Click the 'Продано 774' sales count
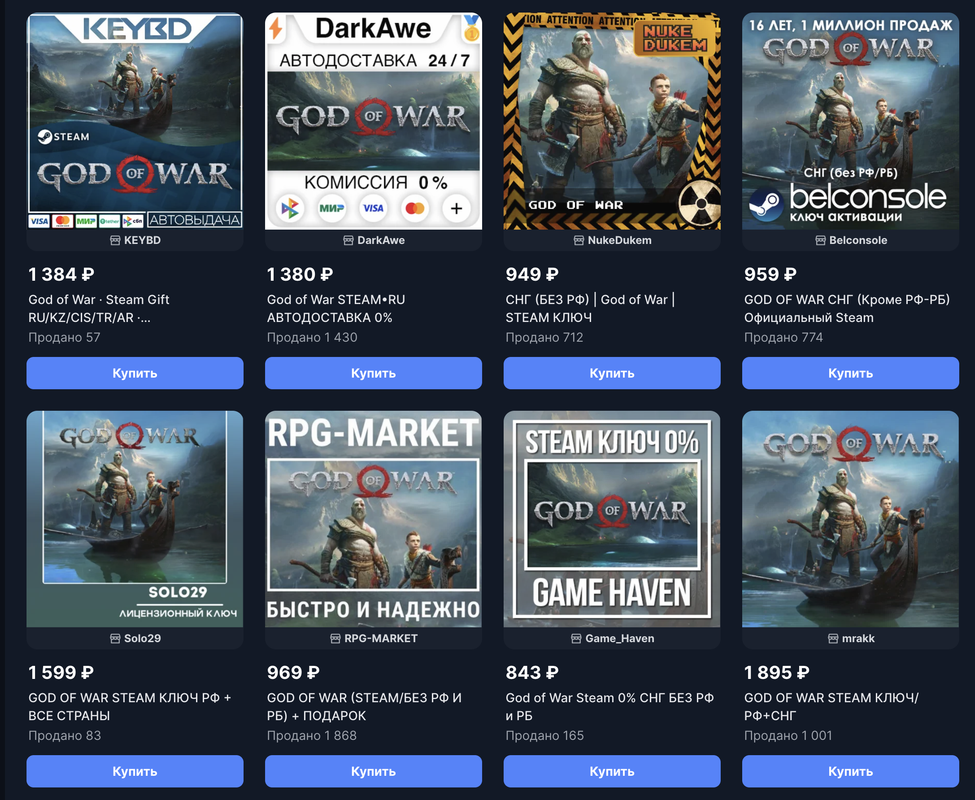This screenshot has height=800, width=975. [783, 338]
